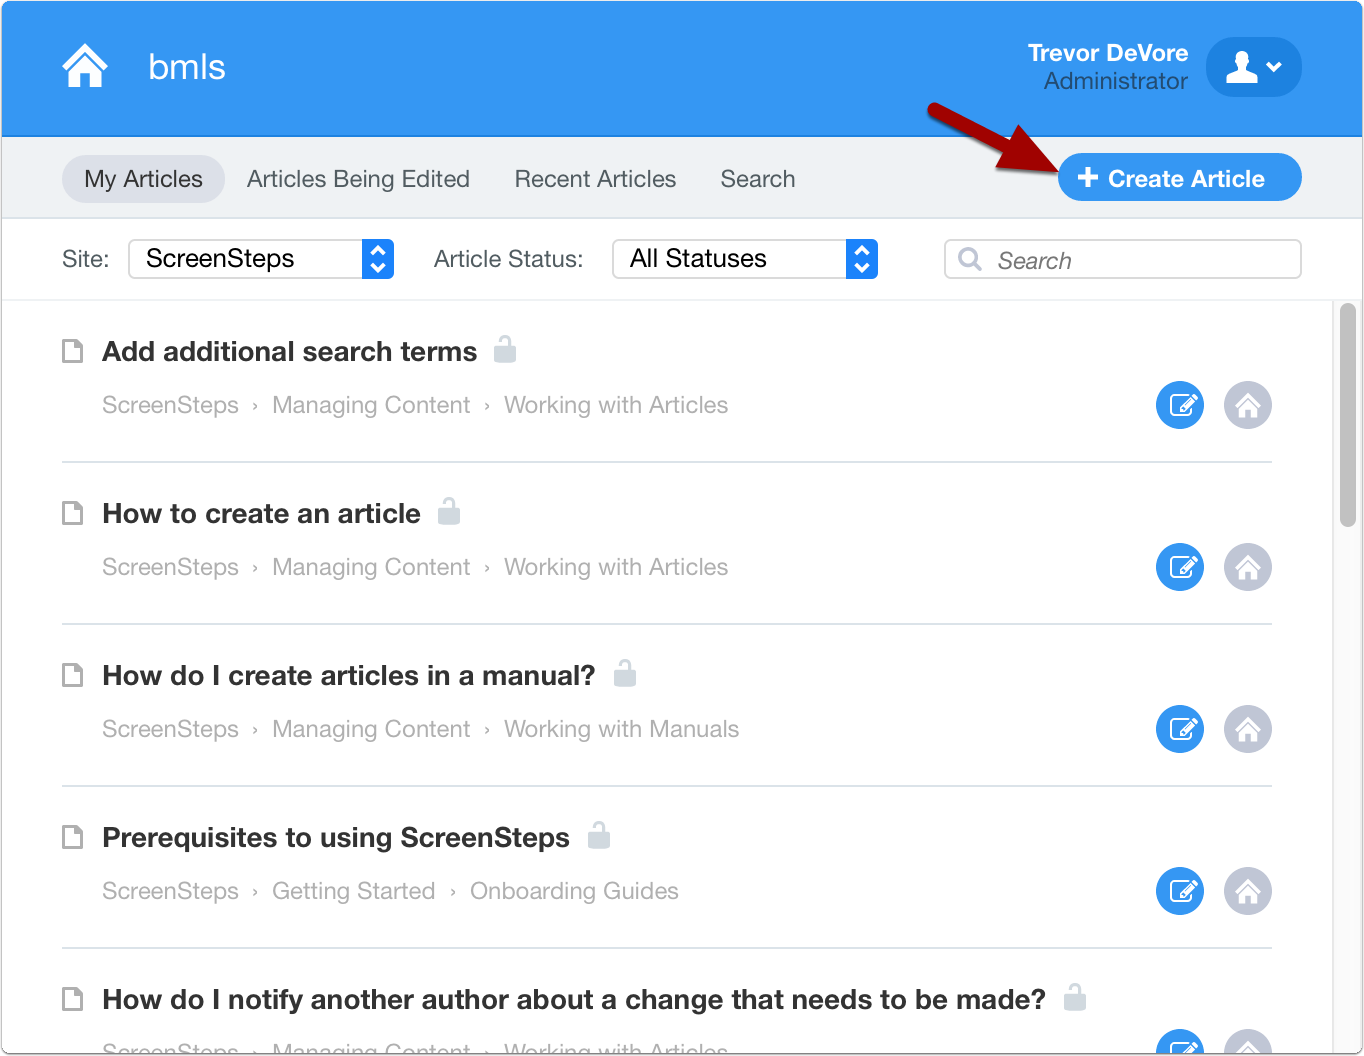Open the user account menu icon

coord(1253,67)
